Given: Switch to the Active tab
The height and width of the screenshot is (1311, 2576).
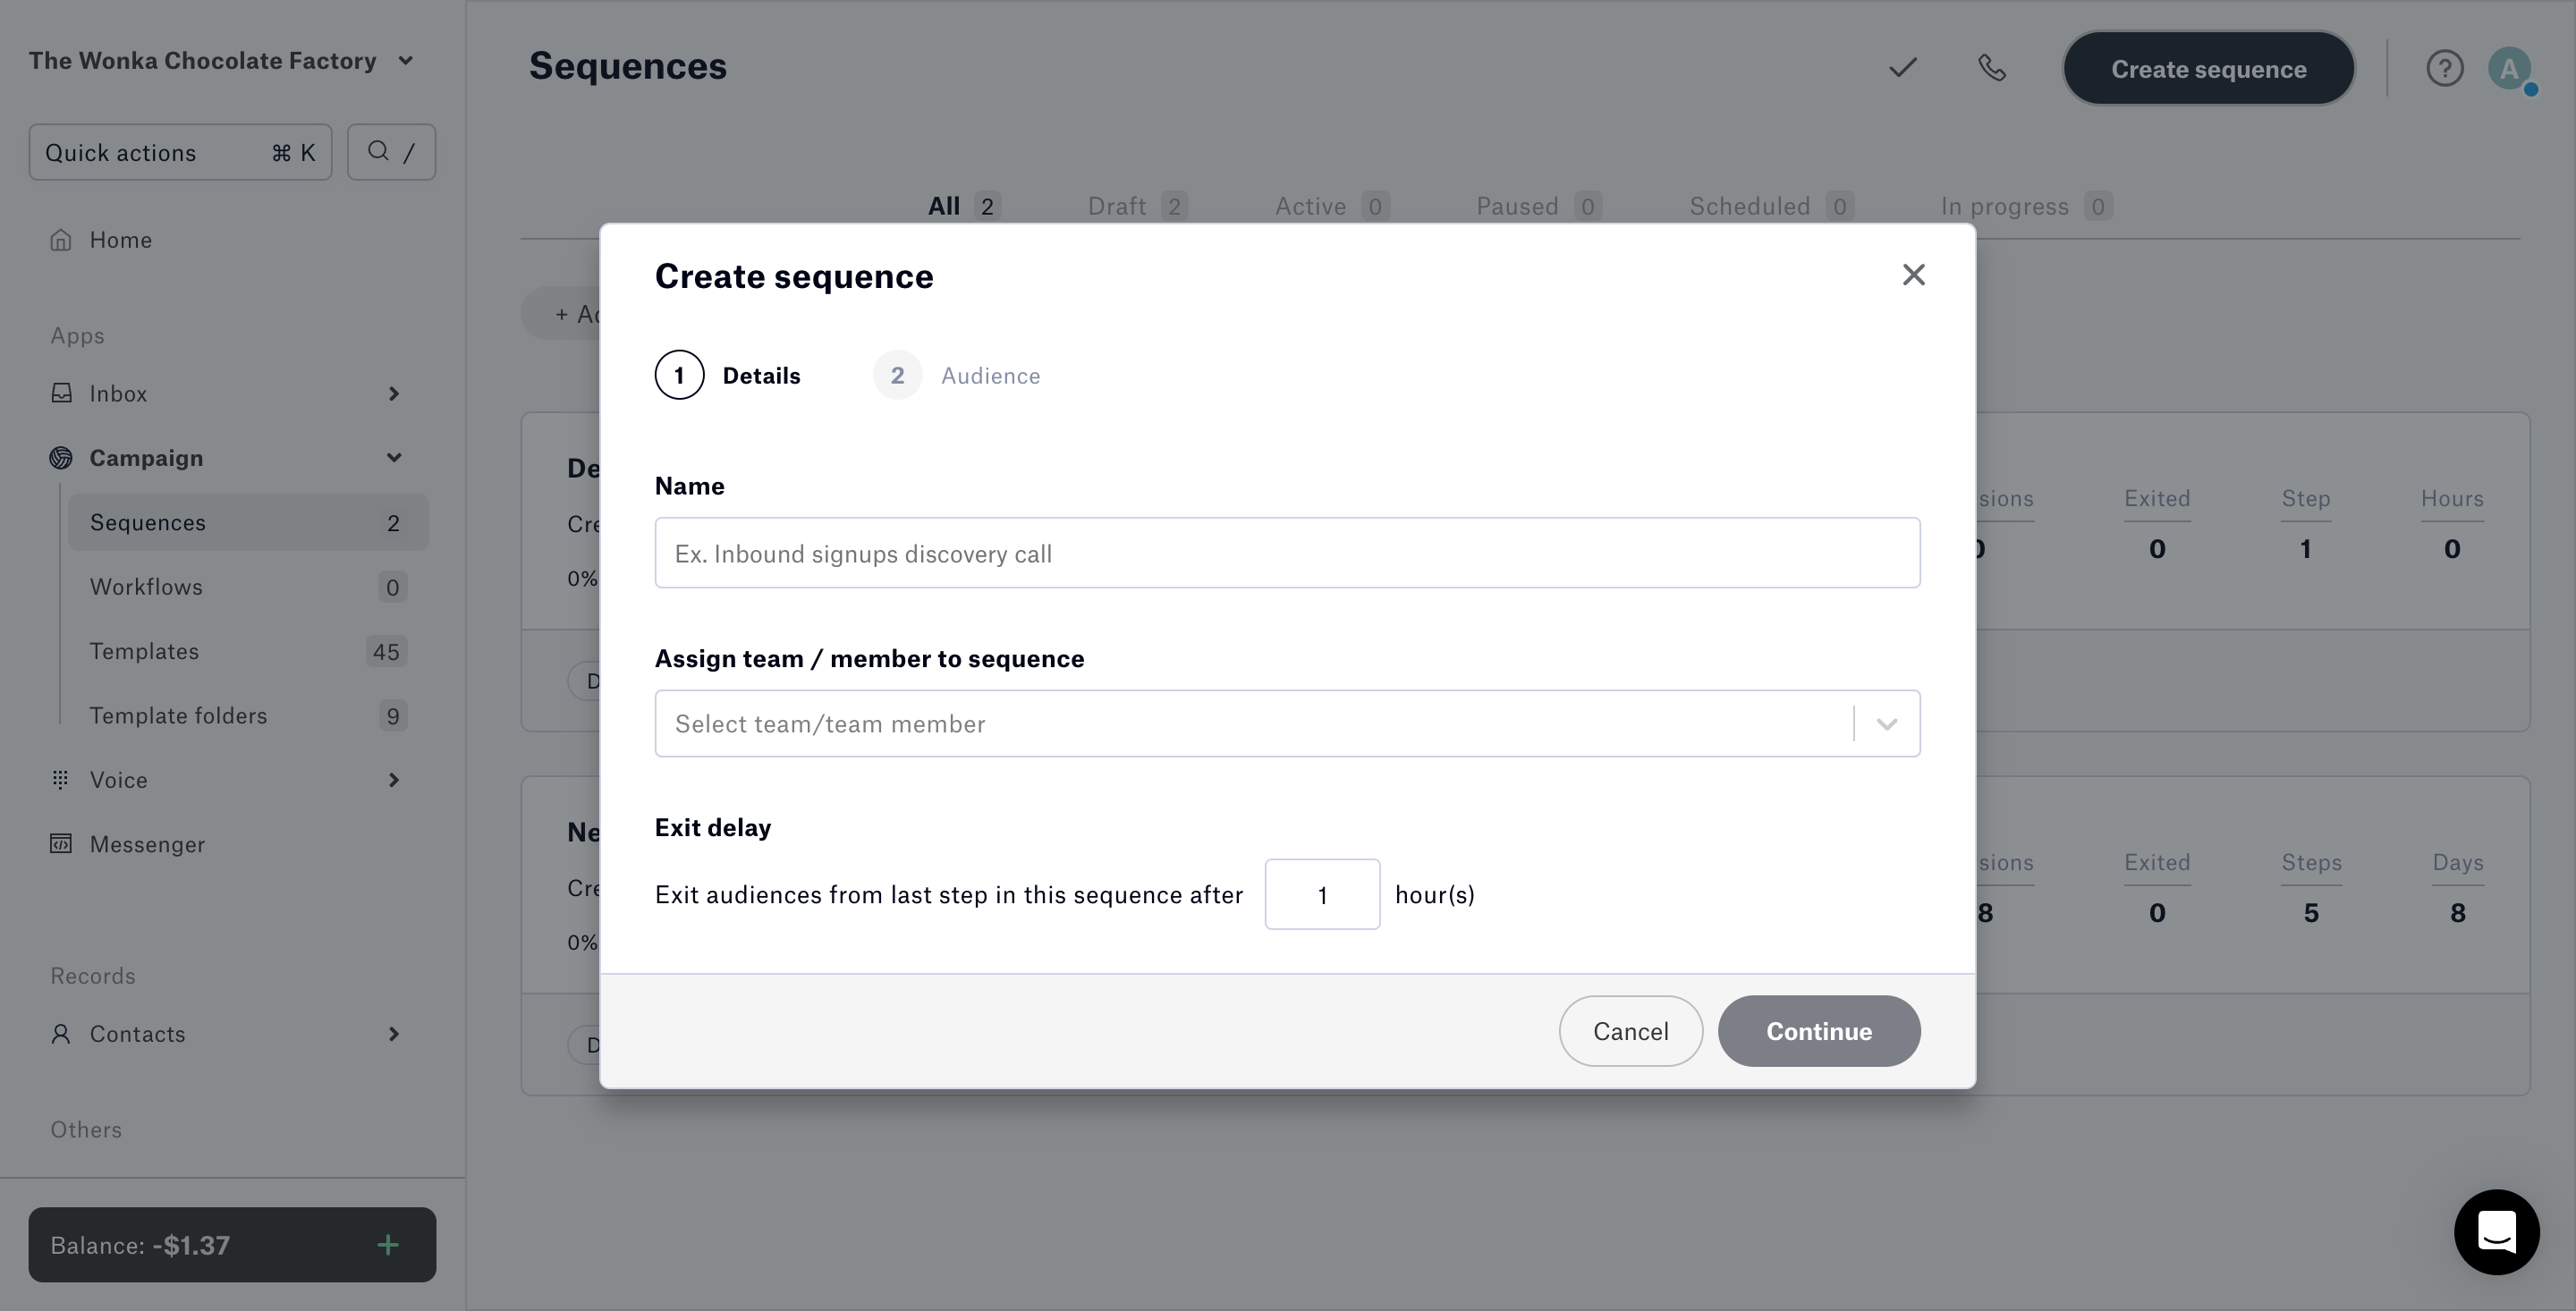Looking at the screenshot, I should (1331, 206).
